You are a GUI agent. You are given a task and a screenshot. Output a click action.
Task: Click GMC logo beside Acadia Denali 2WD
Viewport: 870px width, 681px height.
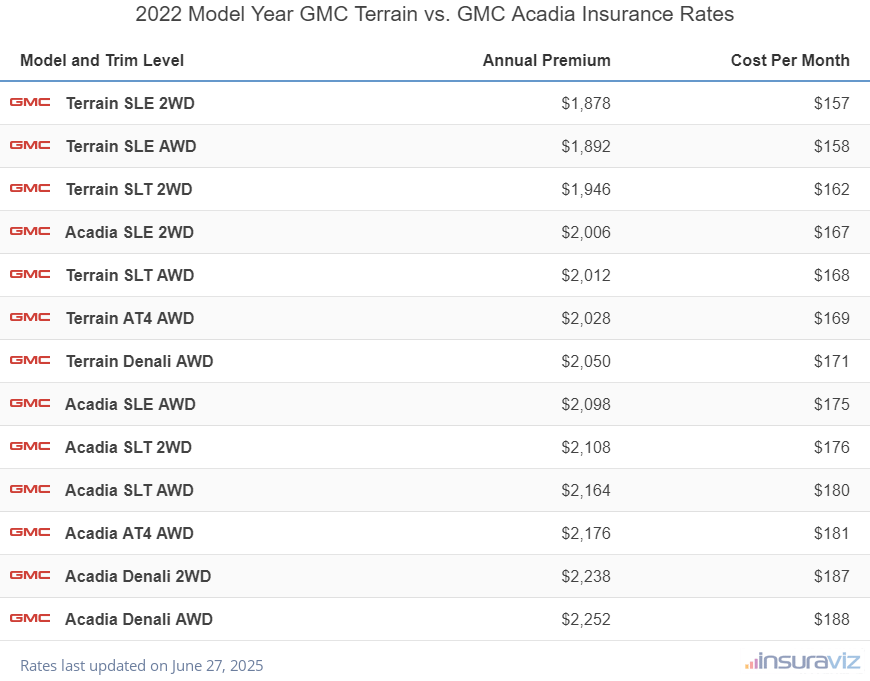click(x=30, y=575)
